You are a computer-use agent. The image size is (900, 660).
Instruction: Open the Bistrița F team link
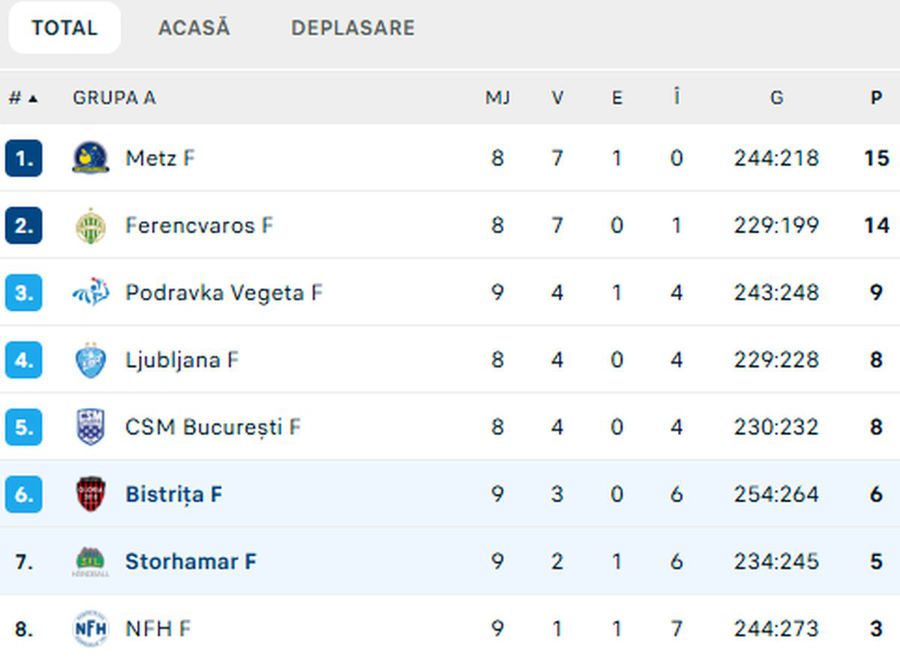coord(174,494)
